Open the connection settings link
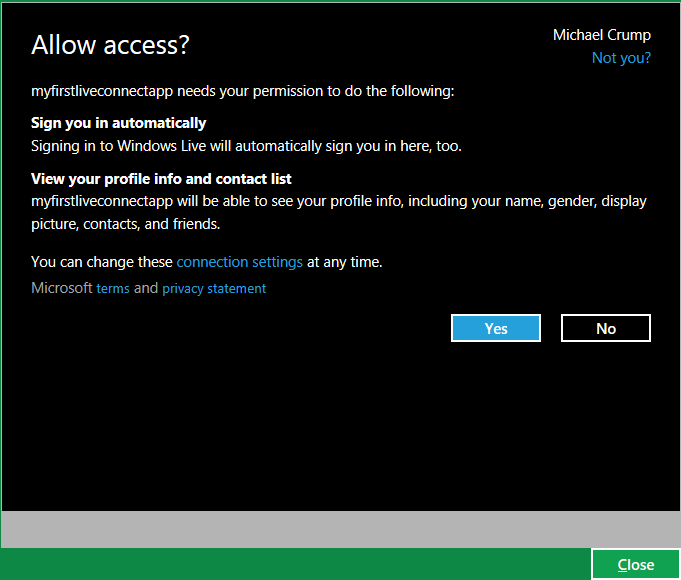The width and height of the screenshot is (681, 580). click(x=239, y=262)
